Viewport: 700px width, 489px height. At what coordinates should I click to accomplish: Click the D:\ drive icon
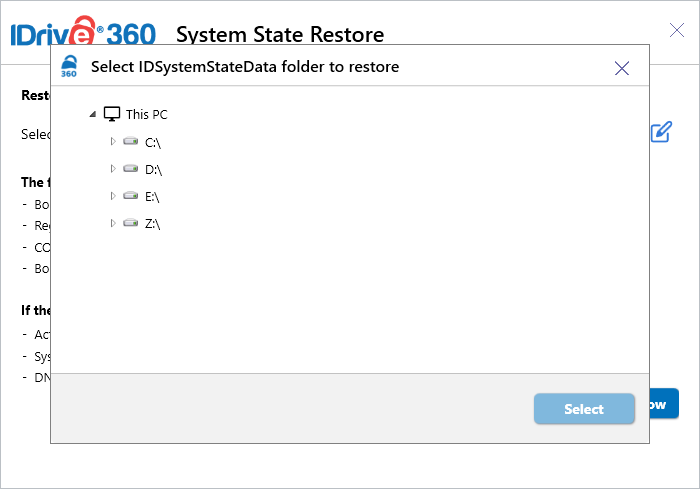click(x=130, y=169)
